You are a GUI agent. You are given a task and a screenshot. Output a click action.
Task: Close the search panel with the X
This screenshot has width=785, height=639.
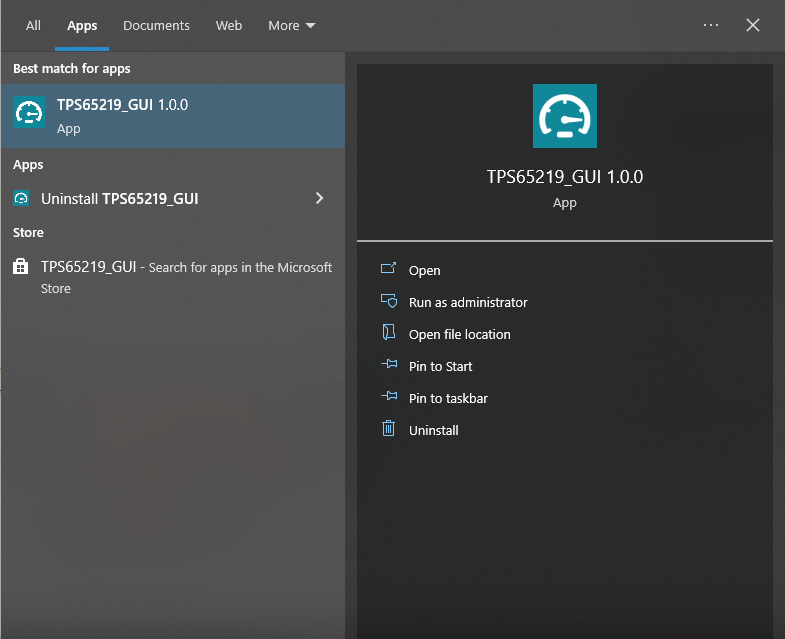753,25
